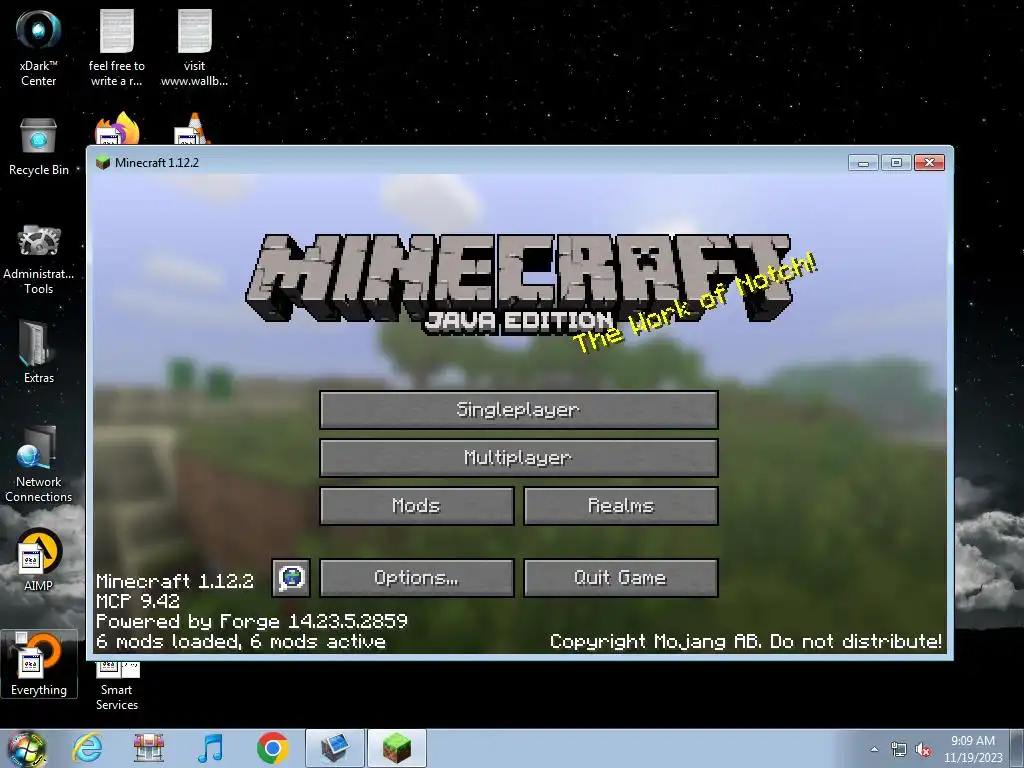The height and width of the screenshot is (768, 1024).
Task: Select the 'feel free to write a r...' file
Action: (x=116, y=47)
